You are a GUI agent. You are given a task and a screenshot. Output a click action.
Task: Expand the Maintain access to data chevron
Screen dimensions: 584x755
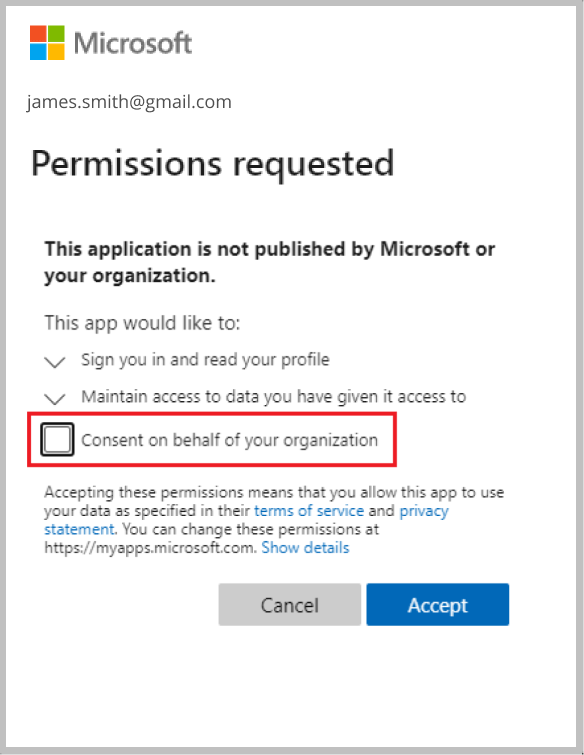(55, 398)
